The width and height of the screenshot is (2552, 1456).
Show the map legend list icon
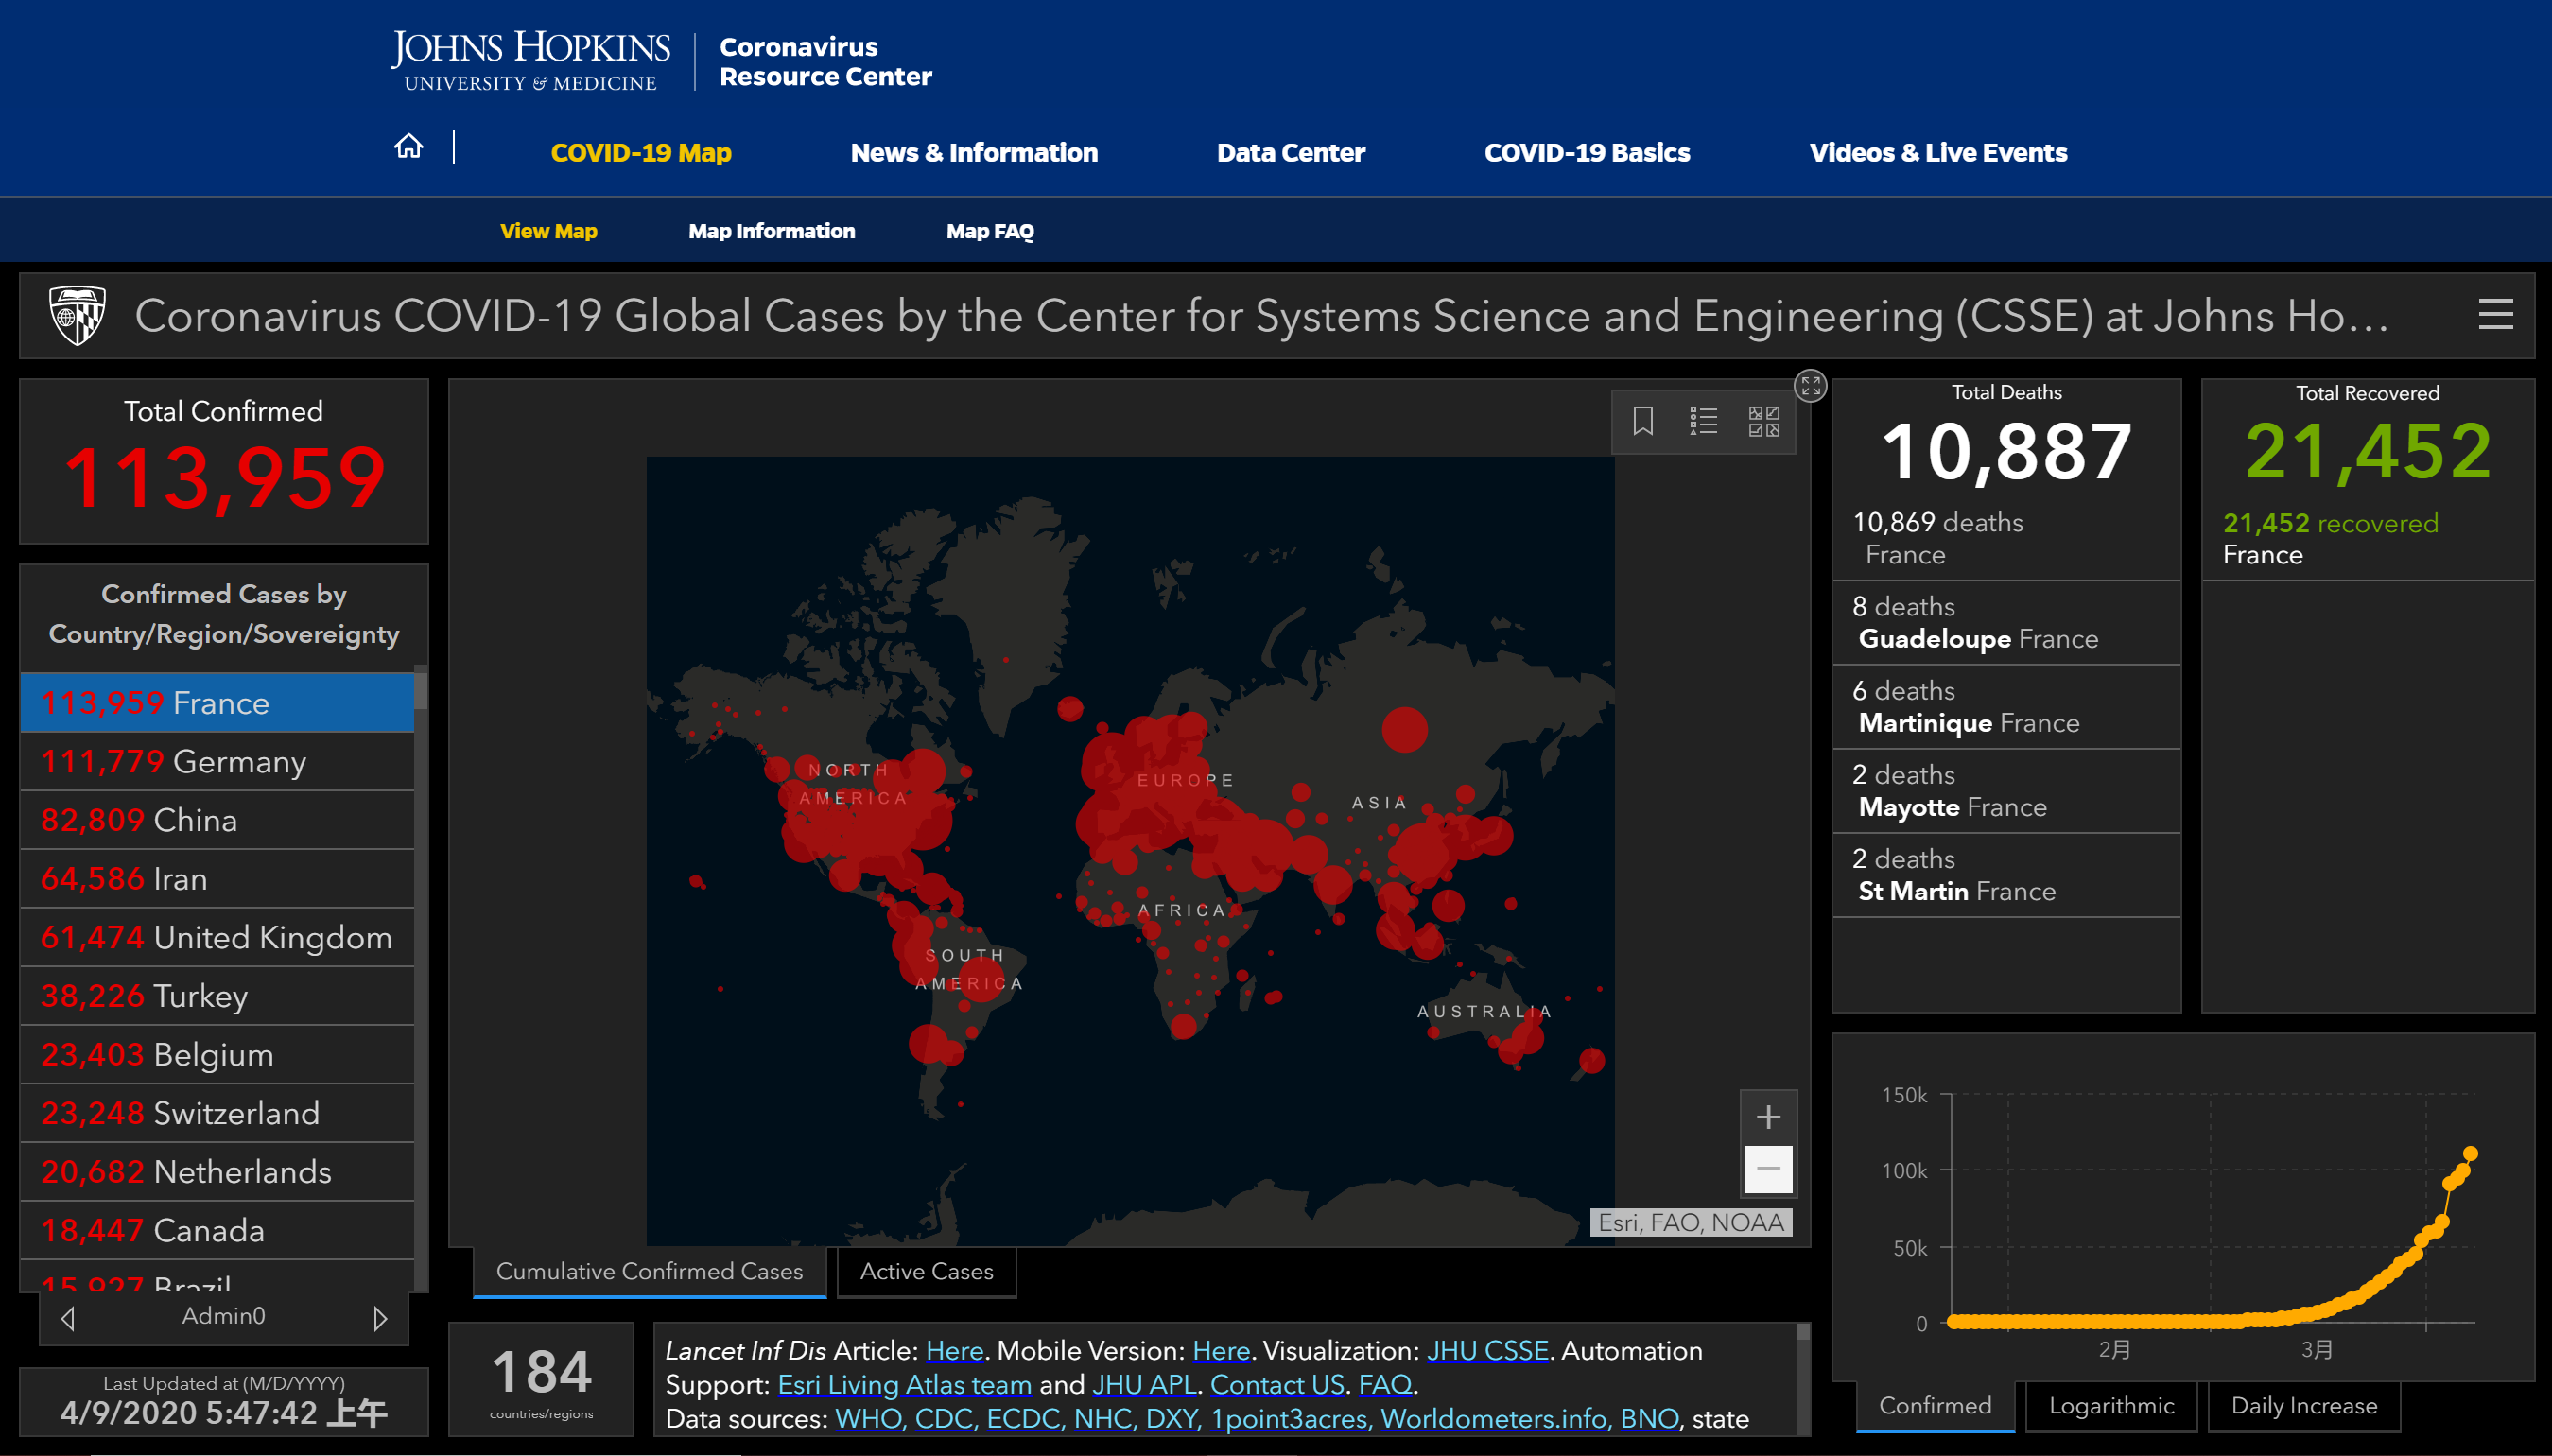[x=1703, y=421]
